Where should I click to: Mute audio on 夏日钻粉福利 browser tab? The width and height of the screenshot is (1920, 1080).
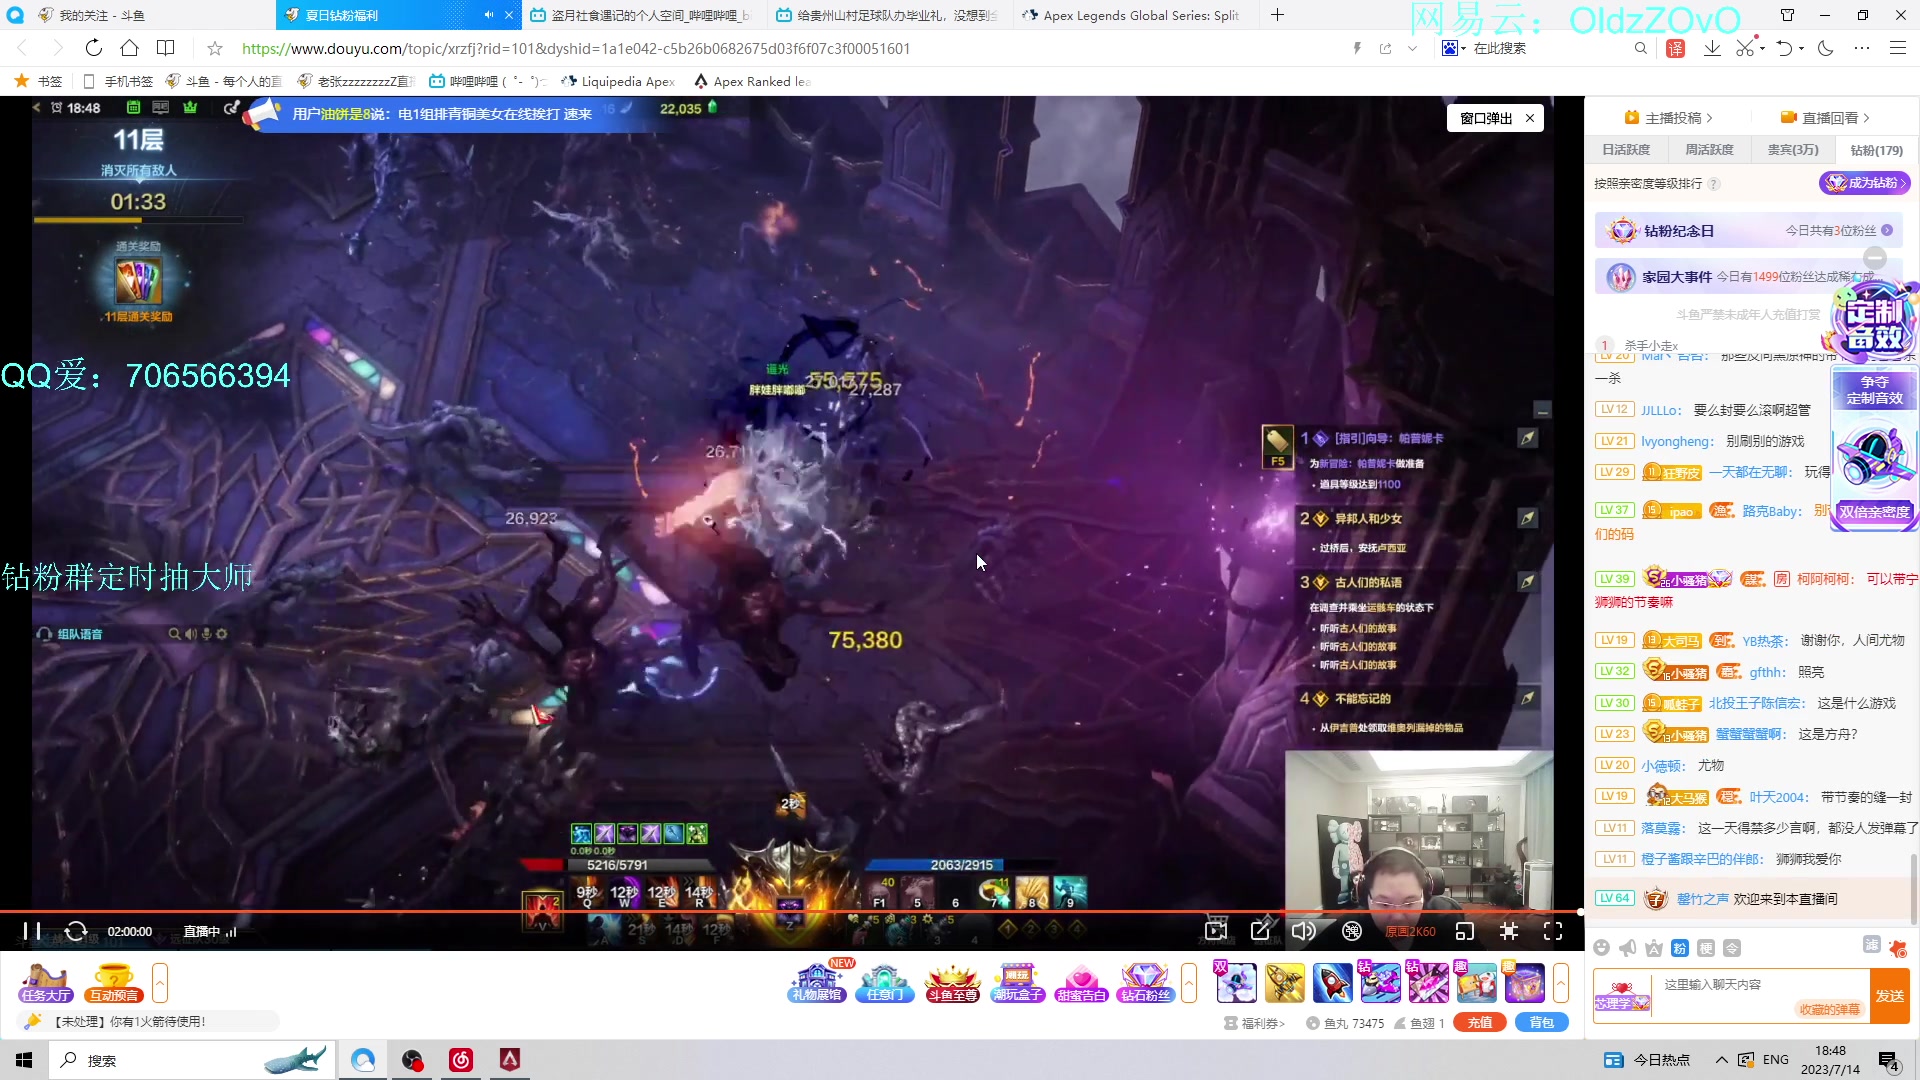click(489, 15)
